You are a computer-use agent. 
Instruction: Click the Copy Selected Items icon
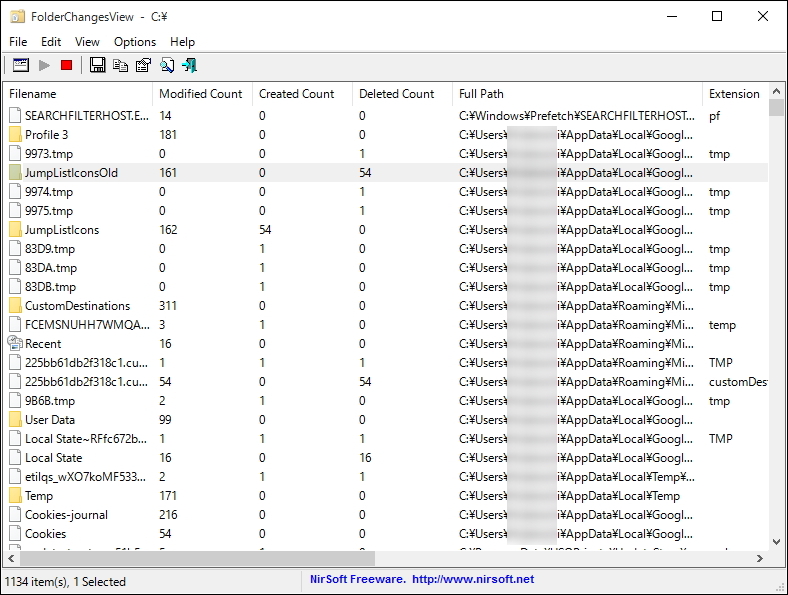pyautogui.click(x=120, y=65)
